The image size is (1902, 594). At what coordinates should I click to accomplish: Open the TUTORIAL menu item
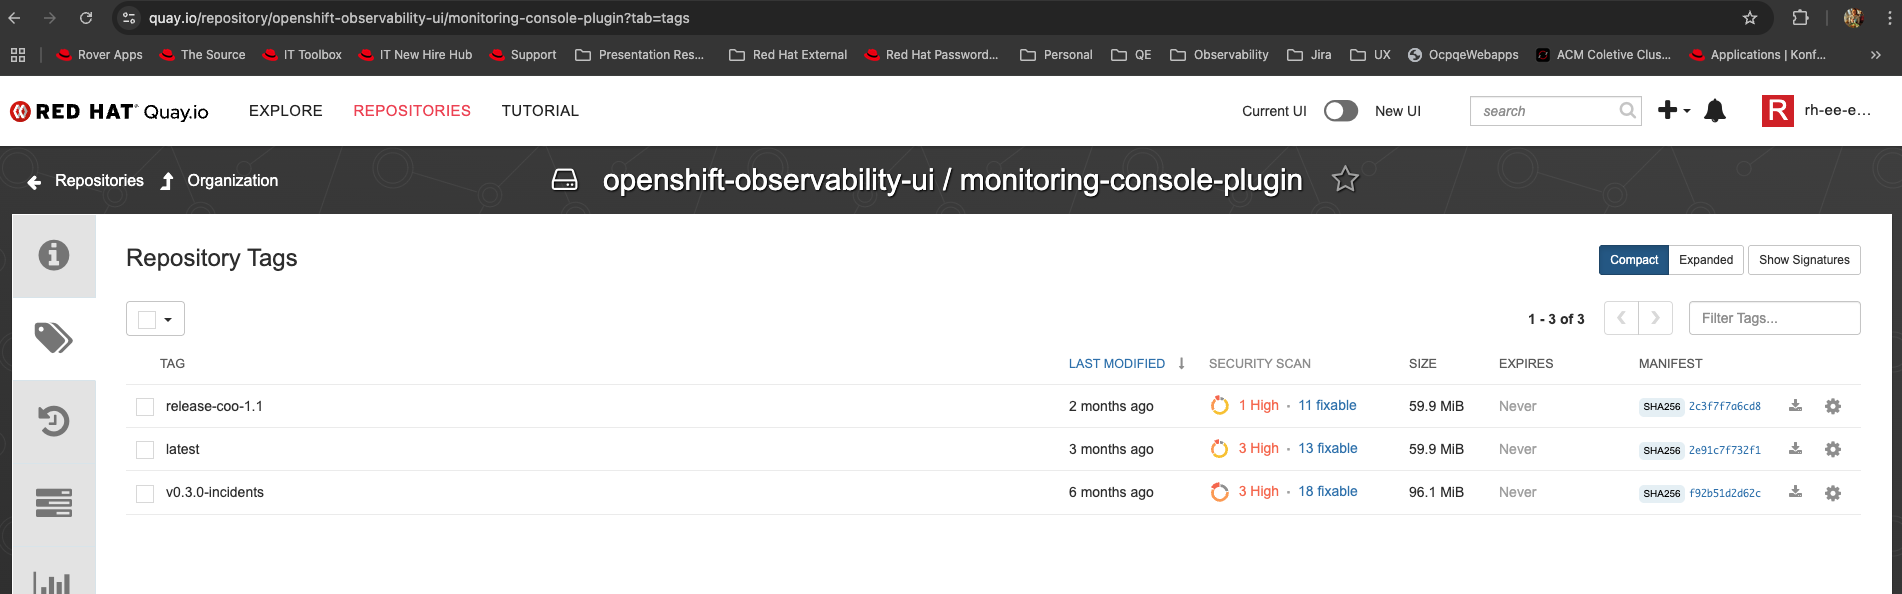click(540, 111)
